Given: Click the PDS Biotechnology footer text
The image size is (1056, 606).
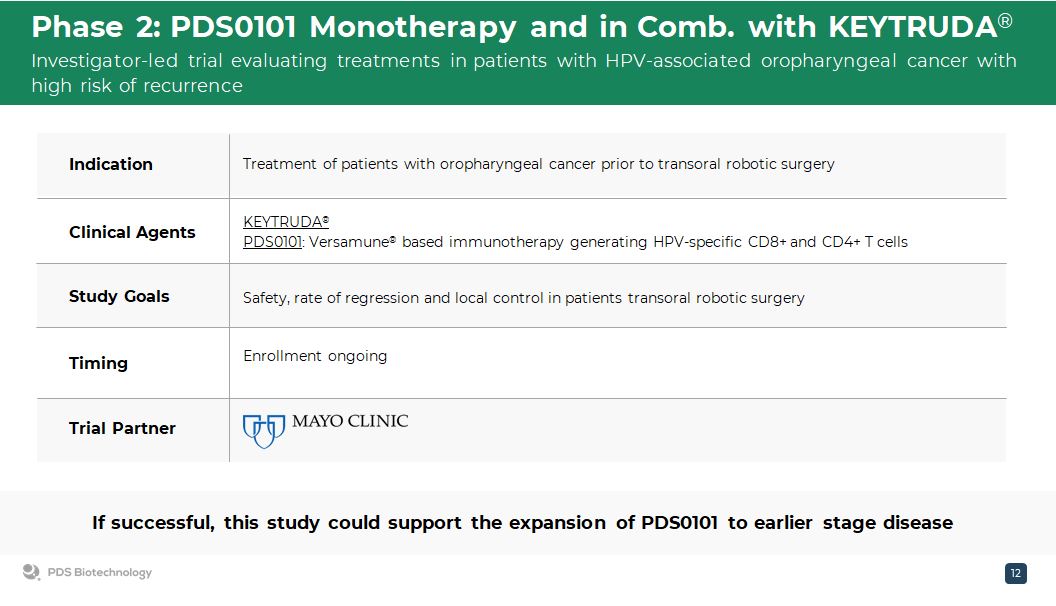Looking at the screenshot, I should pyautogui.click(x=100, y=573).
